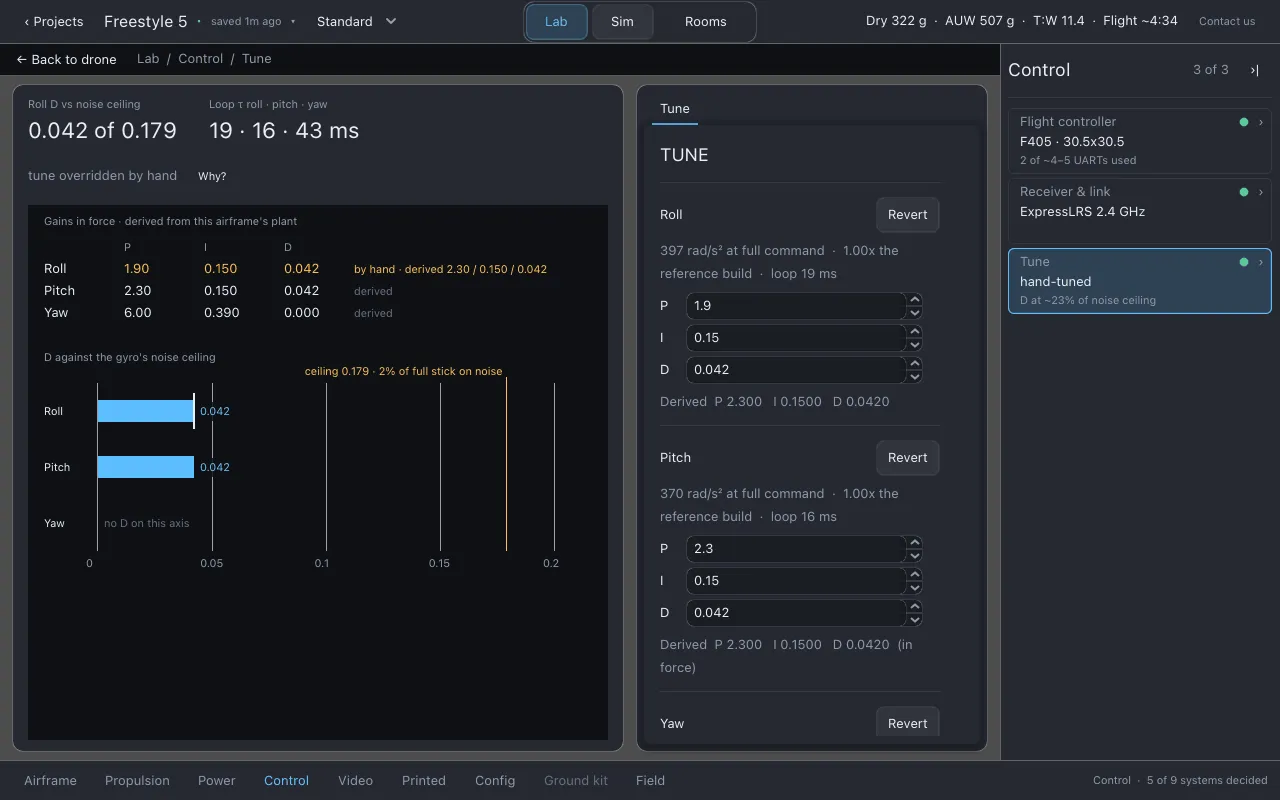Viewport: 1280px width, 800px height.
Task: Revert the Pitch tune values
Action: [x=907, y=457]
